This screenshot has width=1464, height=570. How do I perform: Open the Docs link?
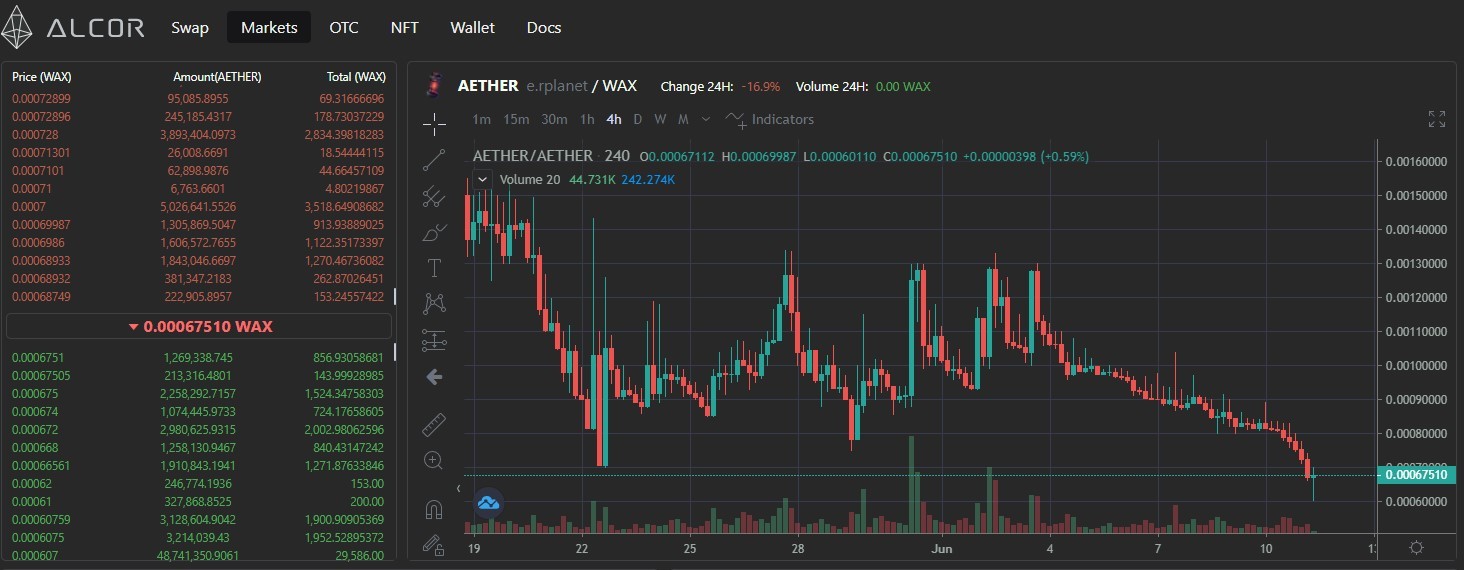pos(544,27)
